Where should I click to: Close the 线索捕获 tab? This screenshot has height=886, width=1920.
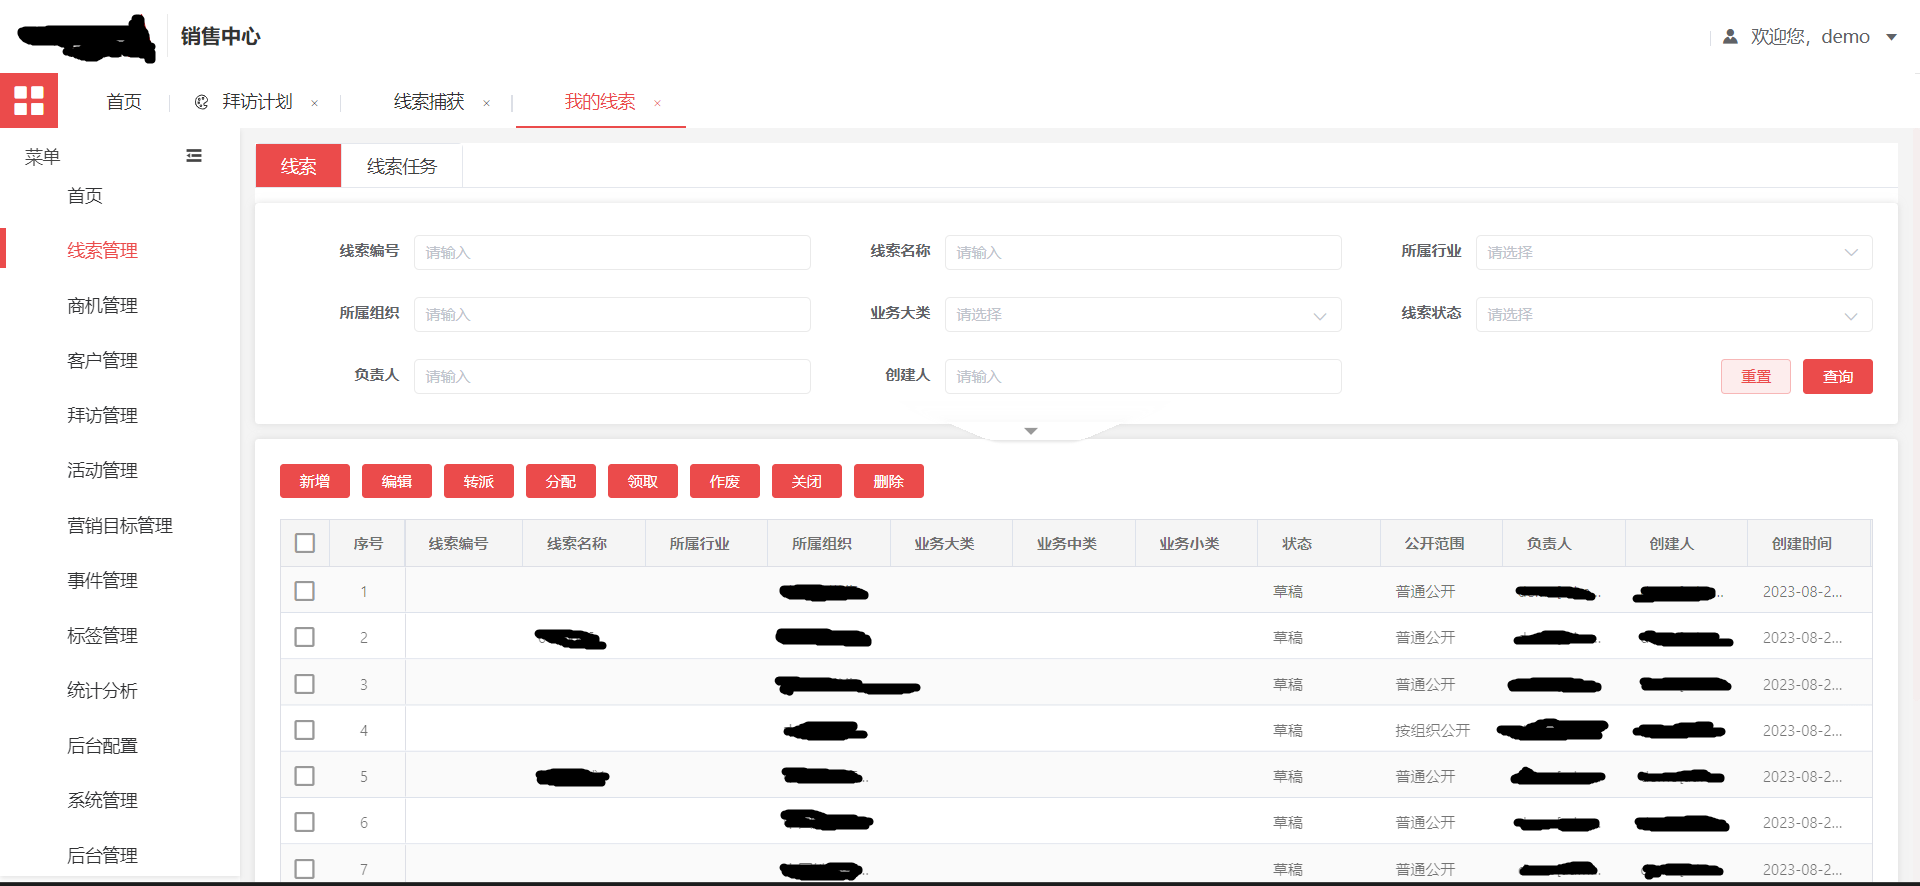(486, 103)
